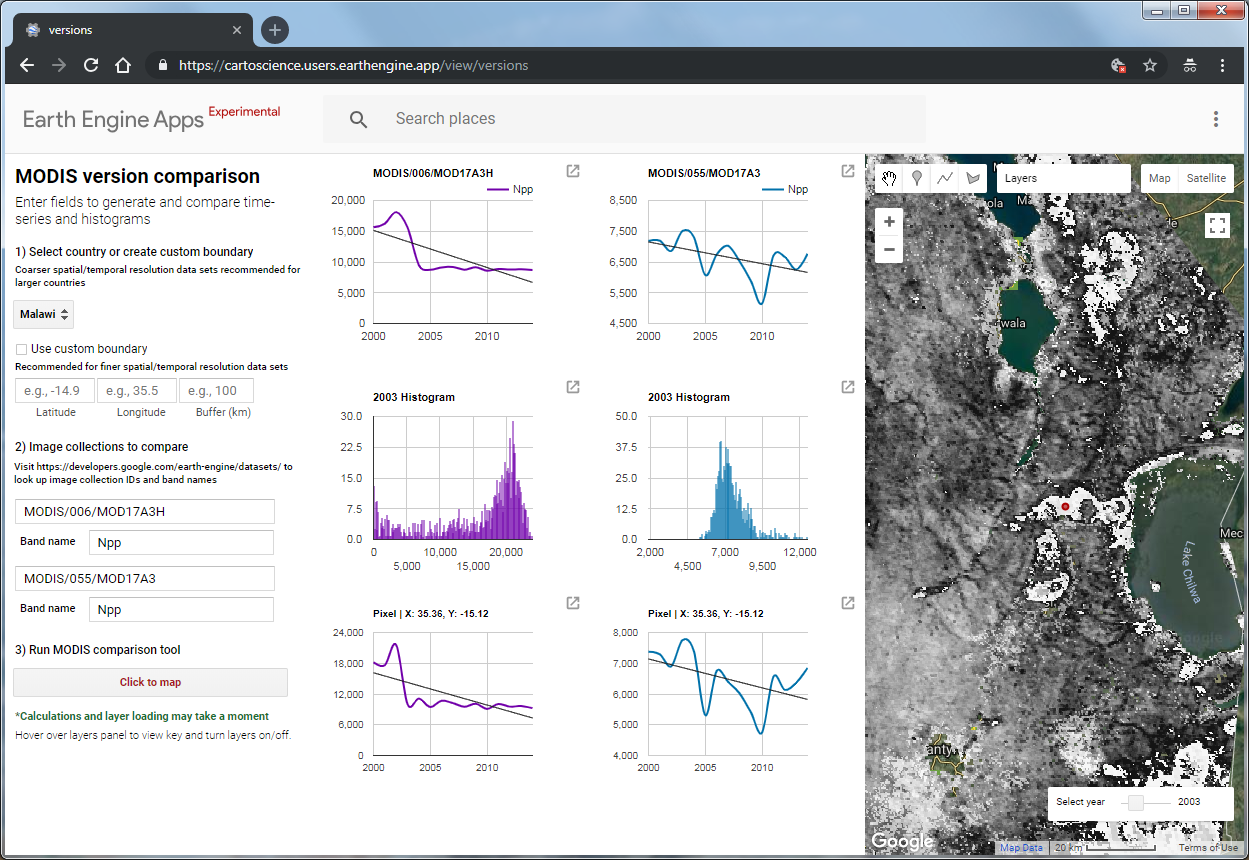This screenshot has height=860, width=1249.
Task: Pop out the blue 2003 Histogram chart
Action: click(x=848, y=387)
